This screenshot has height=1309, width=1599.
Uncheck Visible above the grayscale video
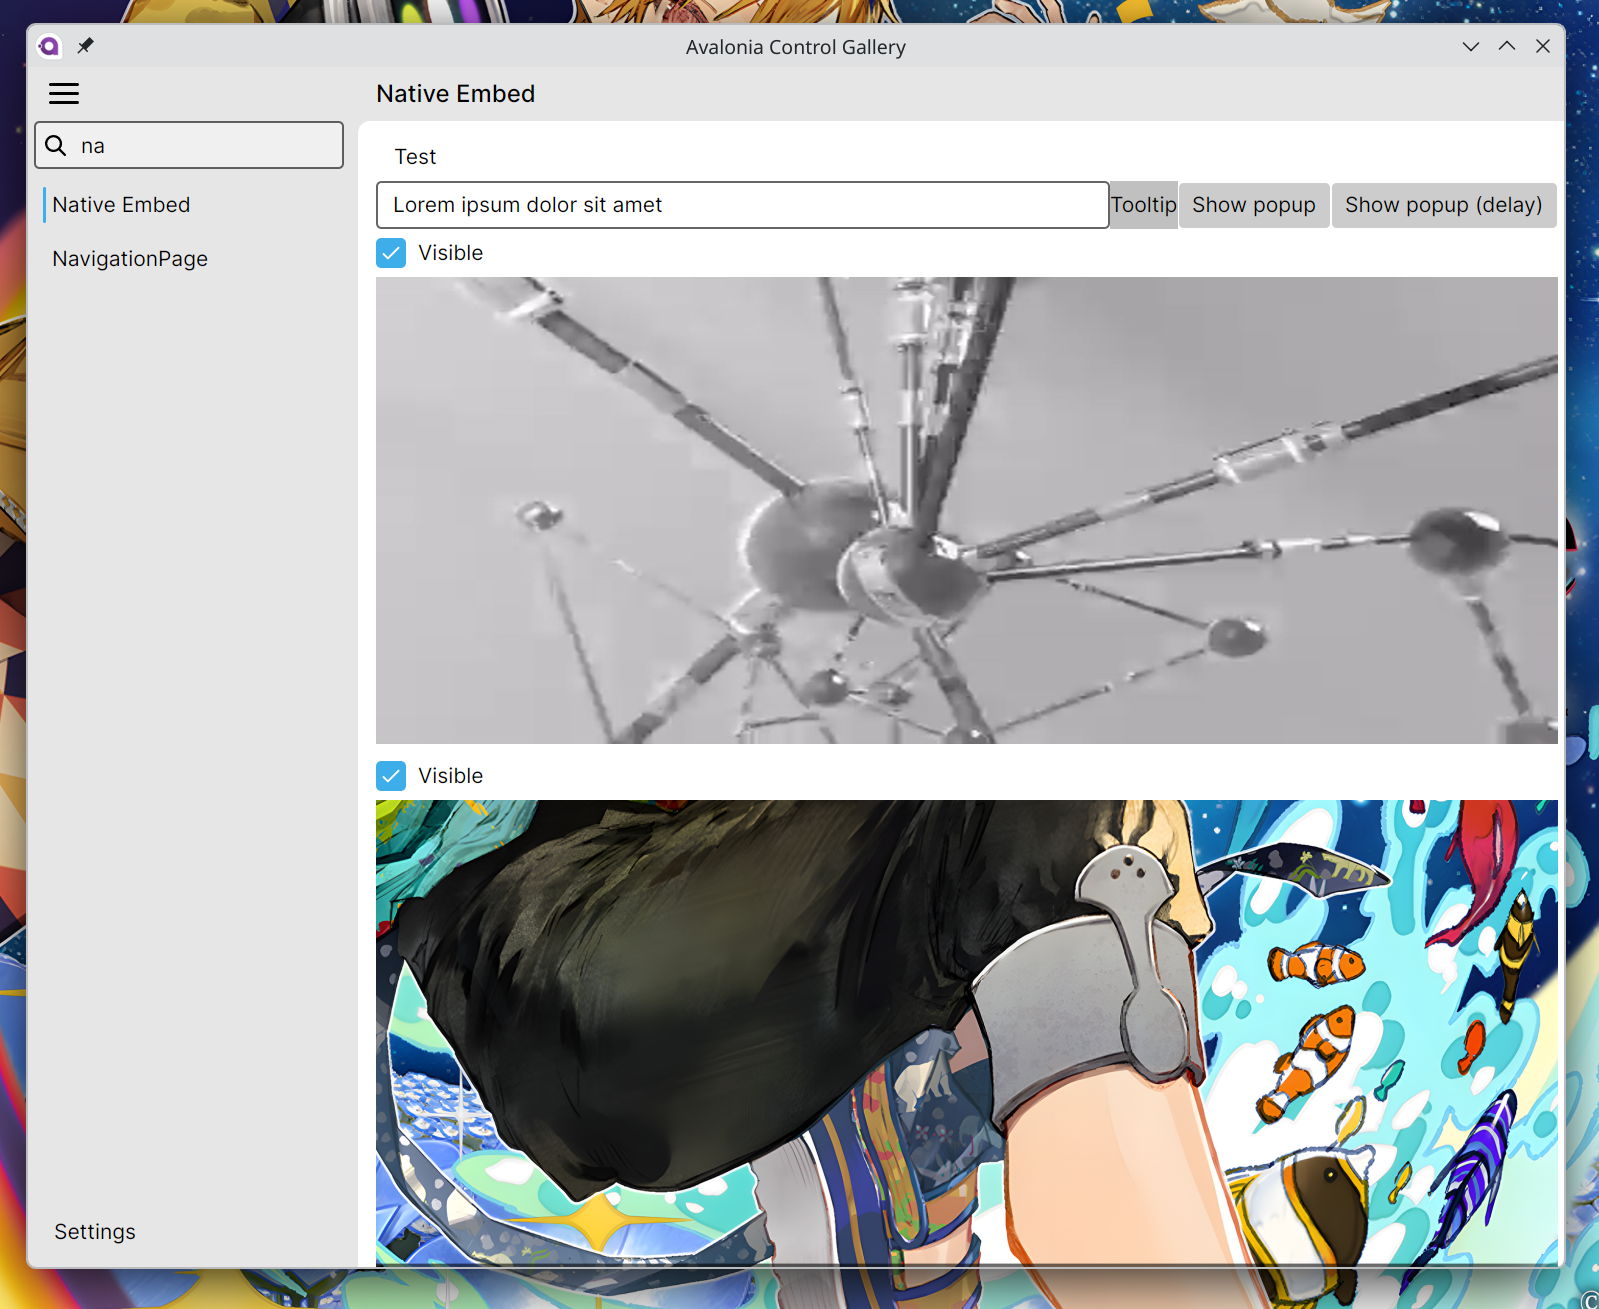391,253
